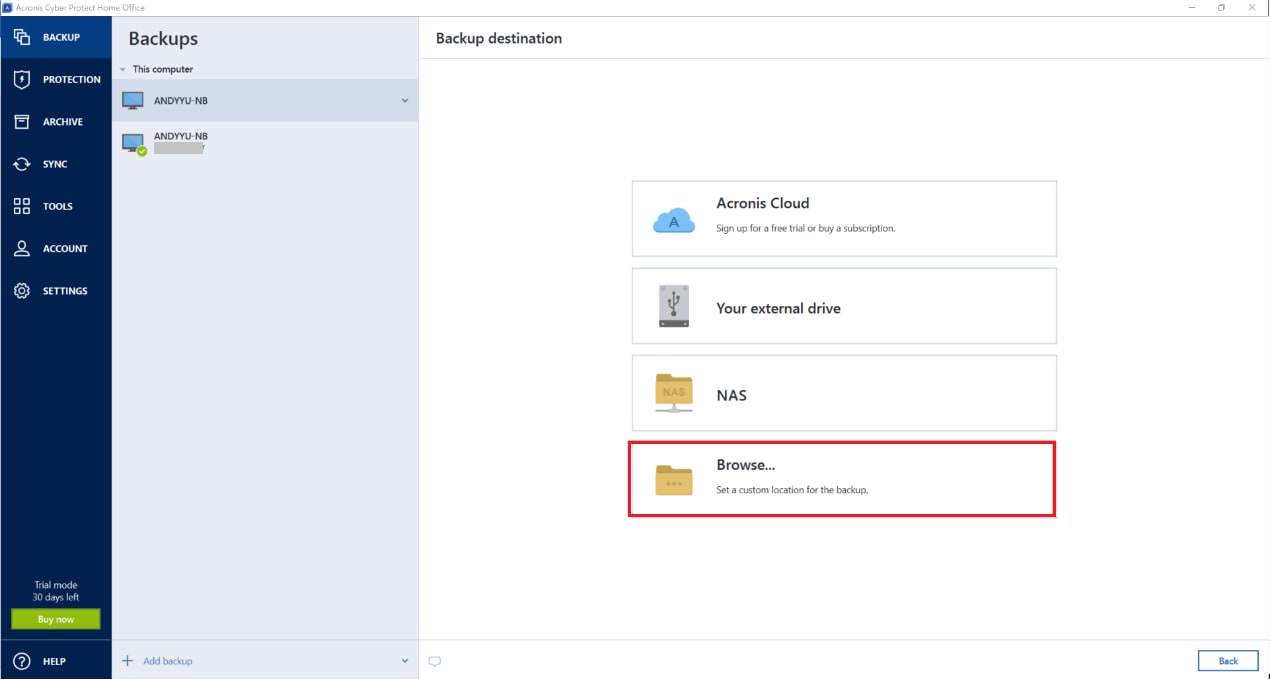
Task: Restore the window using title bar button
Action: tap(1221, 7)
